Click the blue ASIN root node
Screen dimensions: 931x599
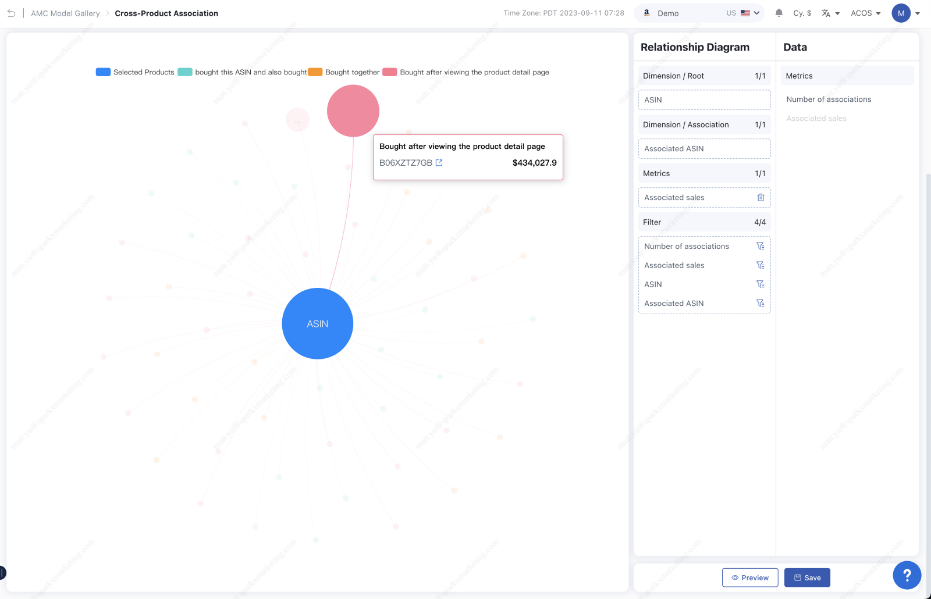317,324
